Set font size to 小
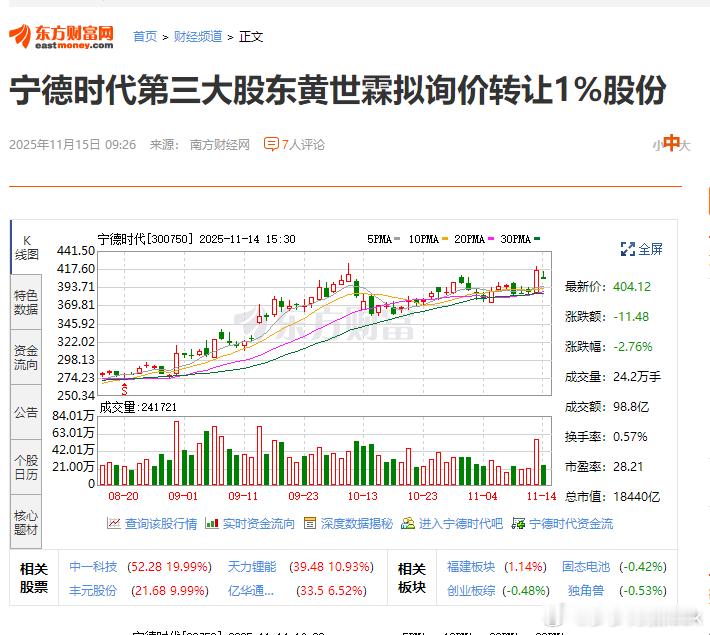Screen dimensions: 710x635 coord(657,145)
